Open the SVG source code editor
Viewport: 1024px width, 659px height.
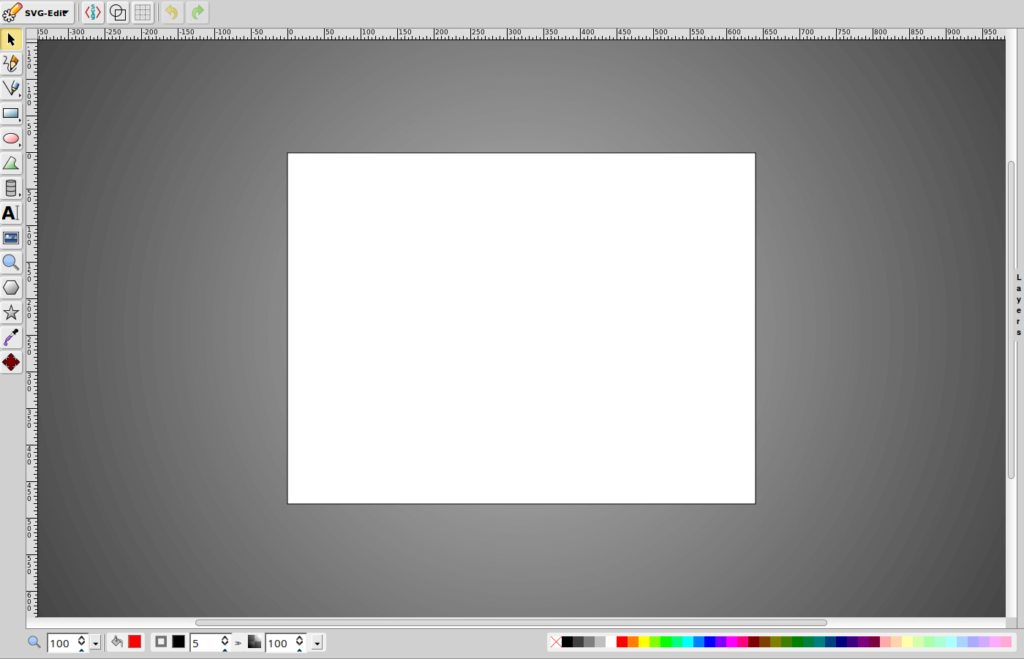pyautogui.click(x=92, y=12)
